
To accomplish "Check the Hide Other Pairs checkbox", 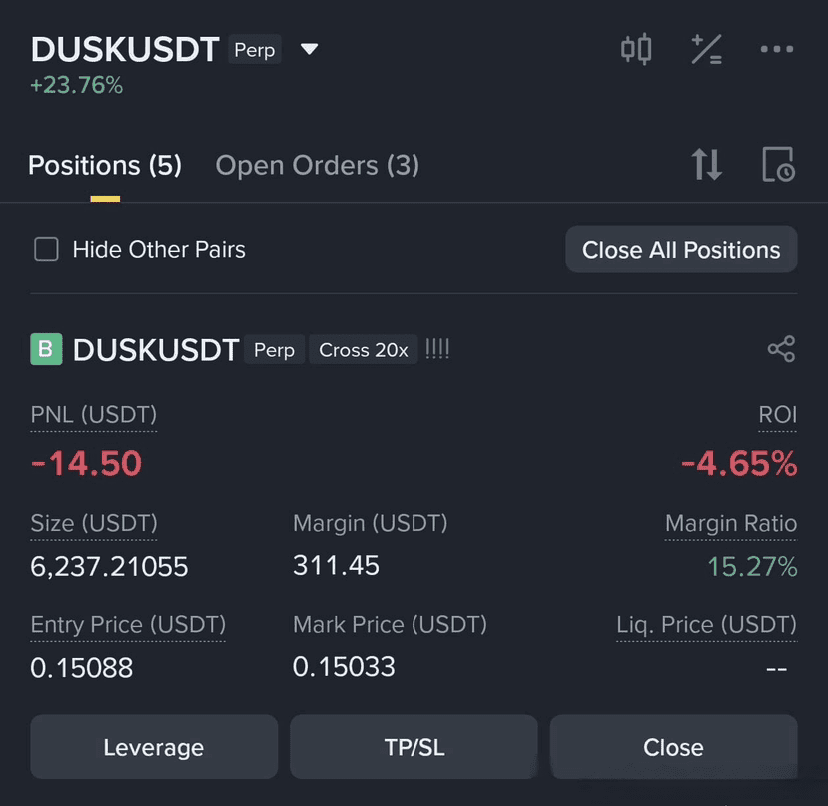I will coord(46,249).
